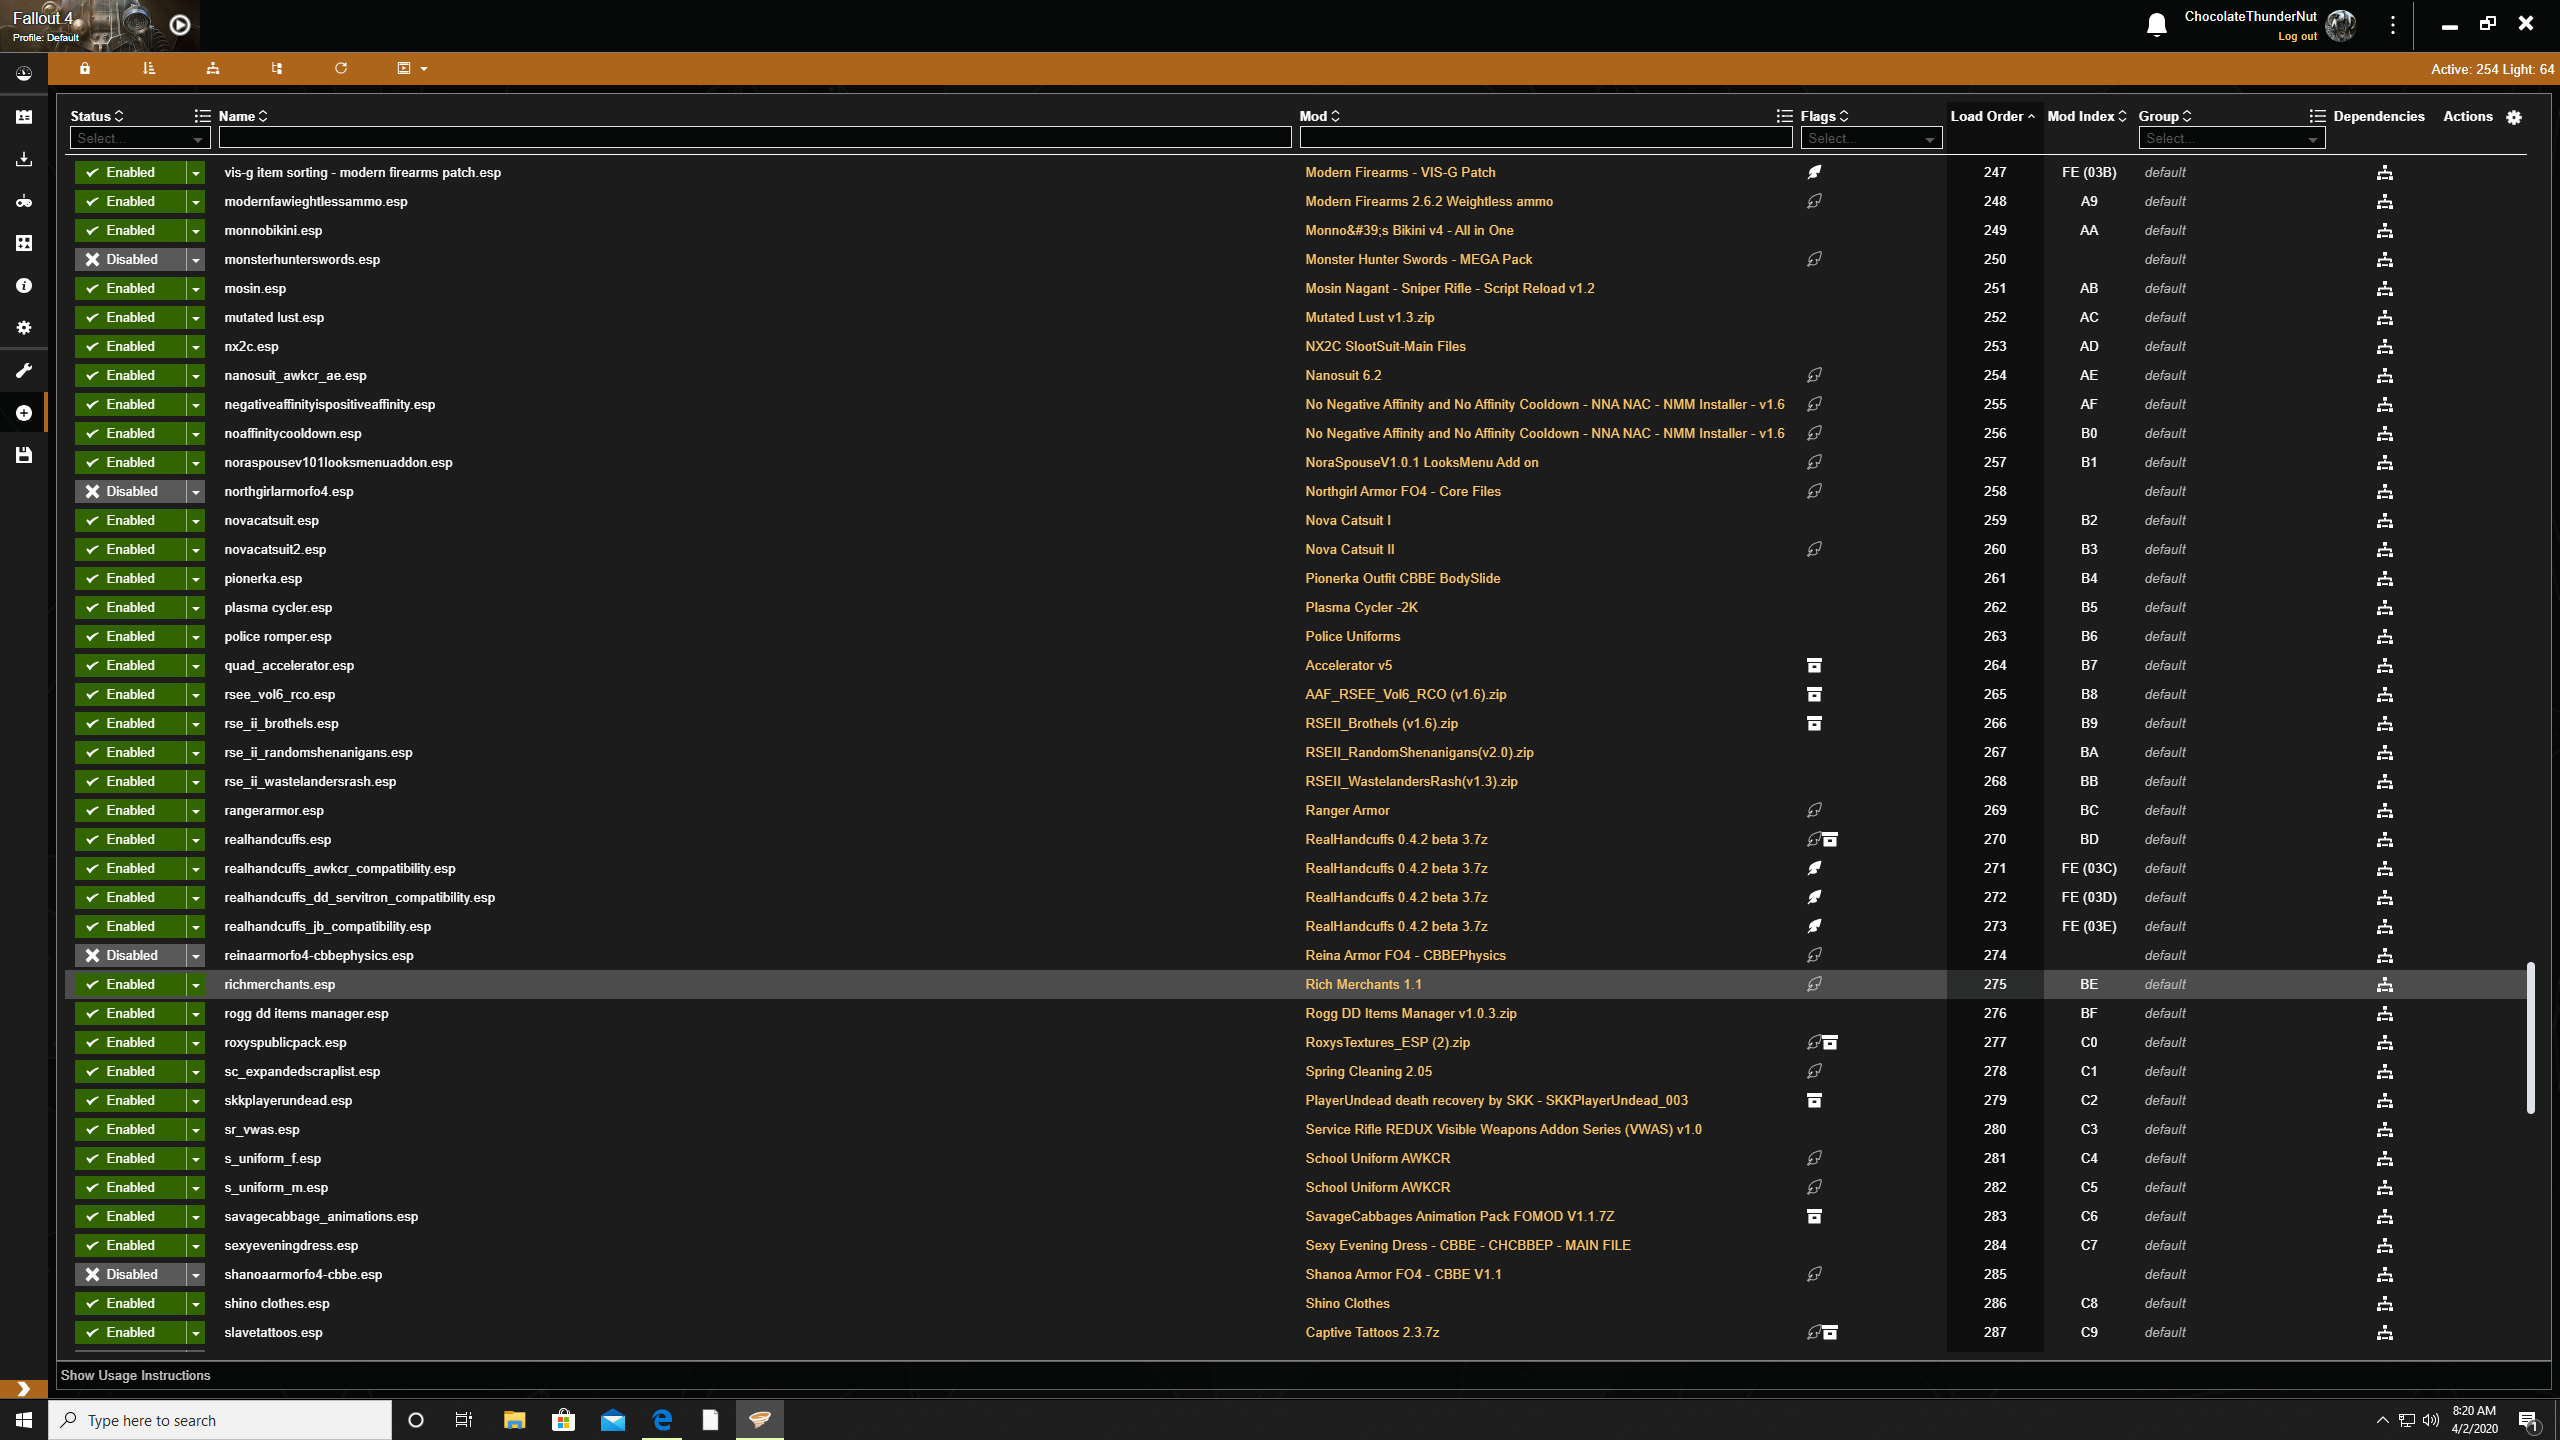Enable the disabled northgirlarmorfo4.esp plugin
2560x1440 pixels.
(130, 491)
